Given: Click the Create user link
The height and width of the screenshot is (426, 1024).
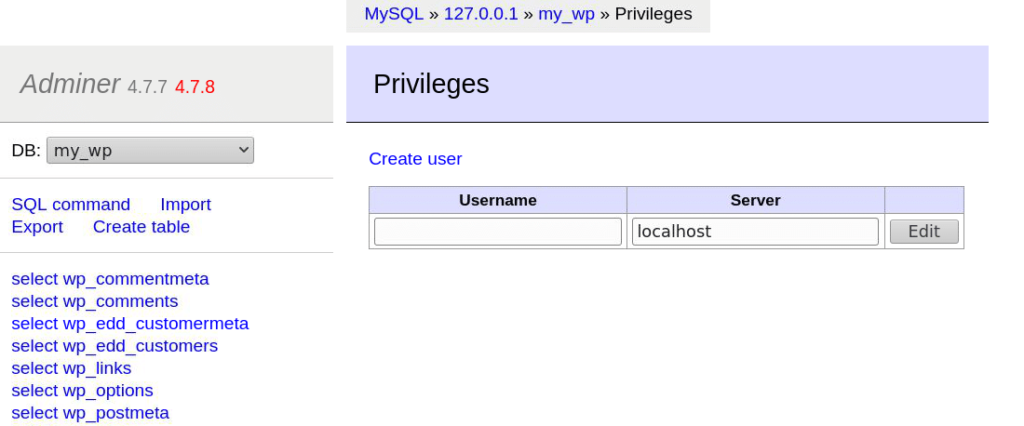Looking at the screenshot, I should click(x=415, y=159).
